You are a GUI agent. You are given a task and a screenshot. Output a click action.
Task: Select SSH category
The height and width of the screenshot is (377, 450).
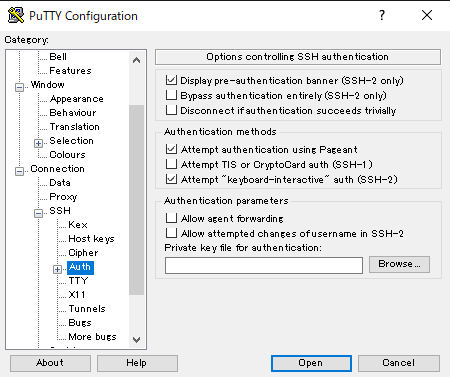coord(60,211)
